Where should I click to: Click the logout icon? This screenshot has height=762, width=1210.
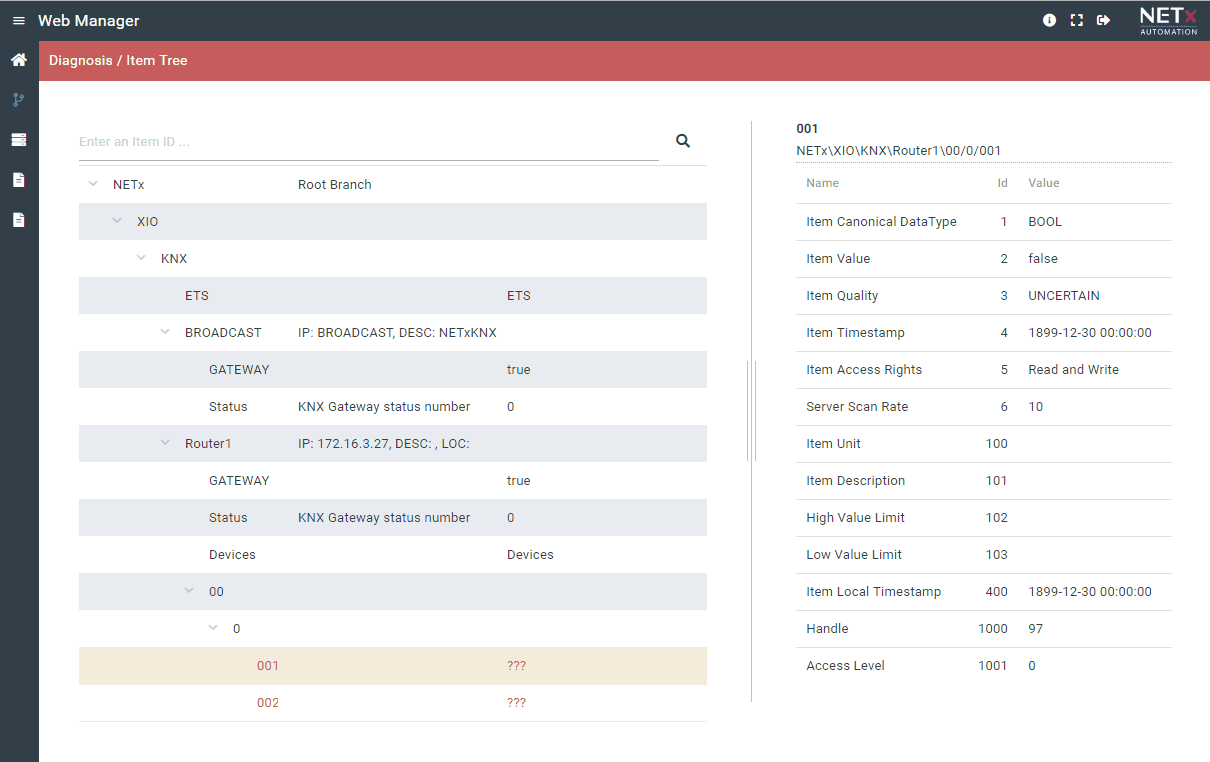[1103, 20]
